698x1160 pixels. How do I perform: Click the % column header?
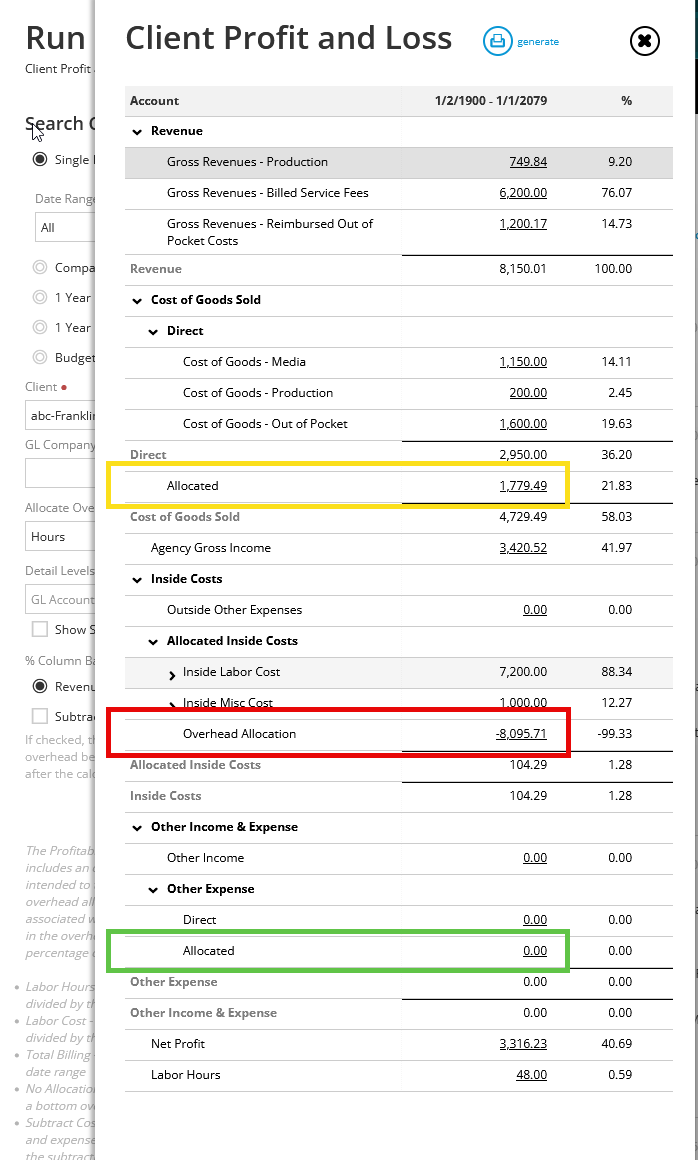pos(626,101)
